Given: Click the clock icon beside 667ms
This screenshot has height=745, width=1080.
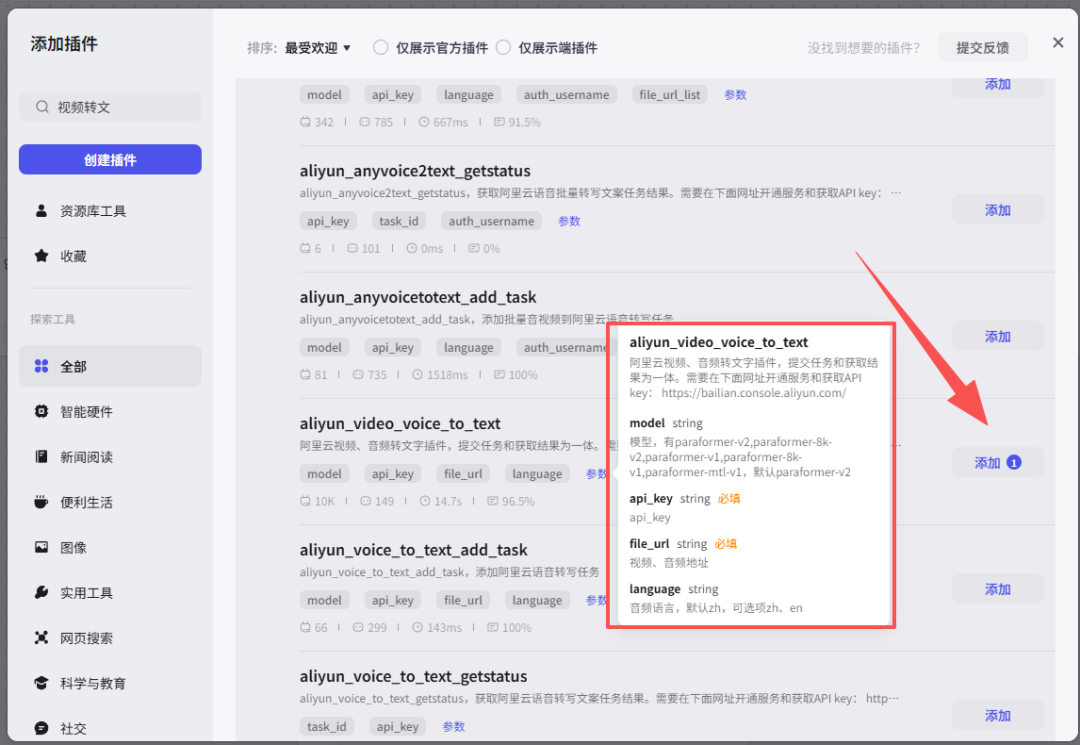Looking at the screenshot, I should [x=424, y=122].
